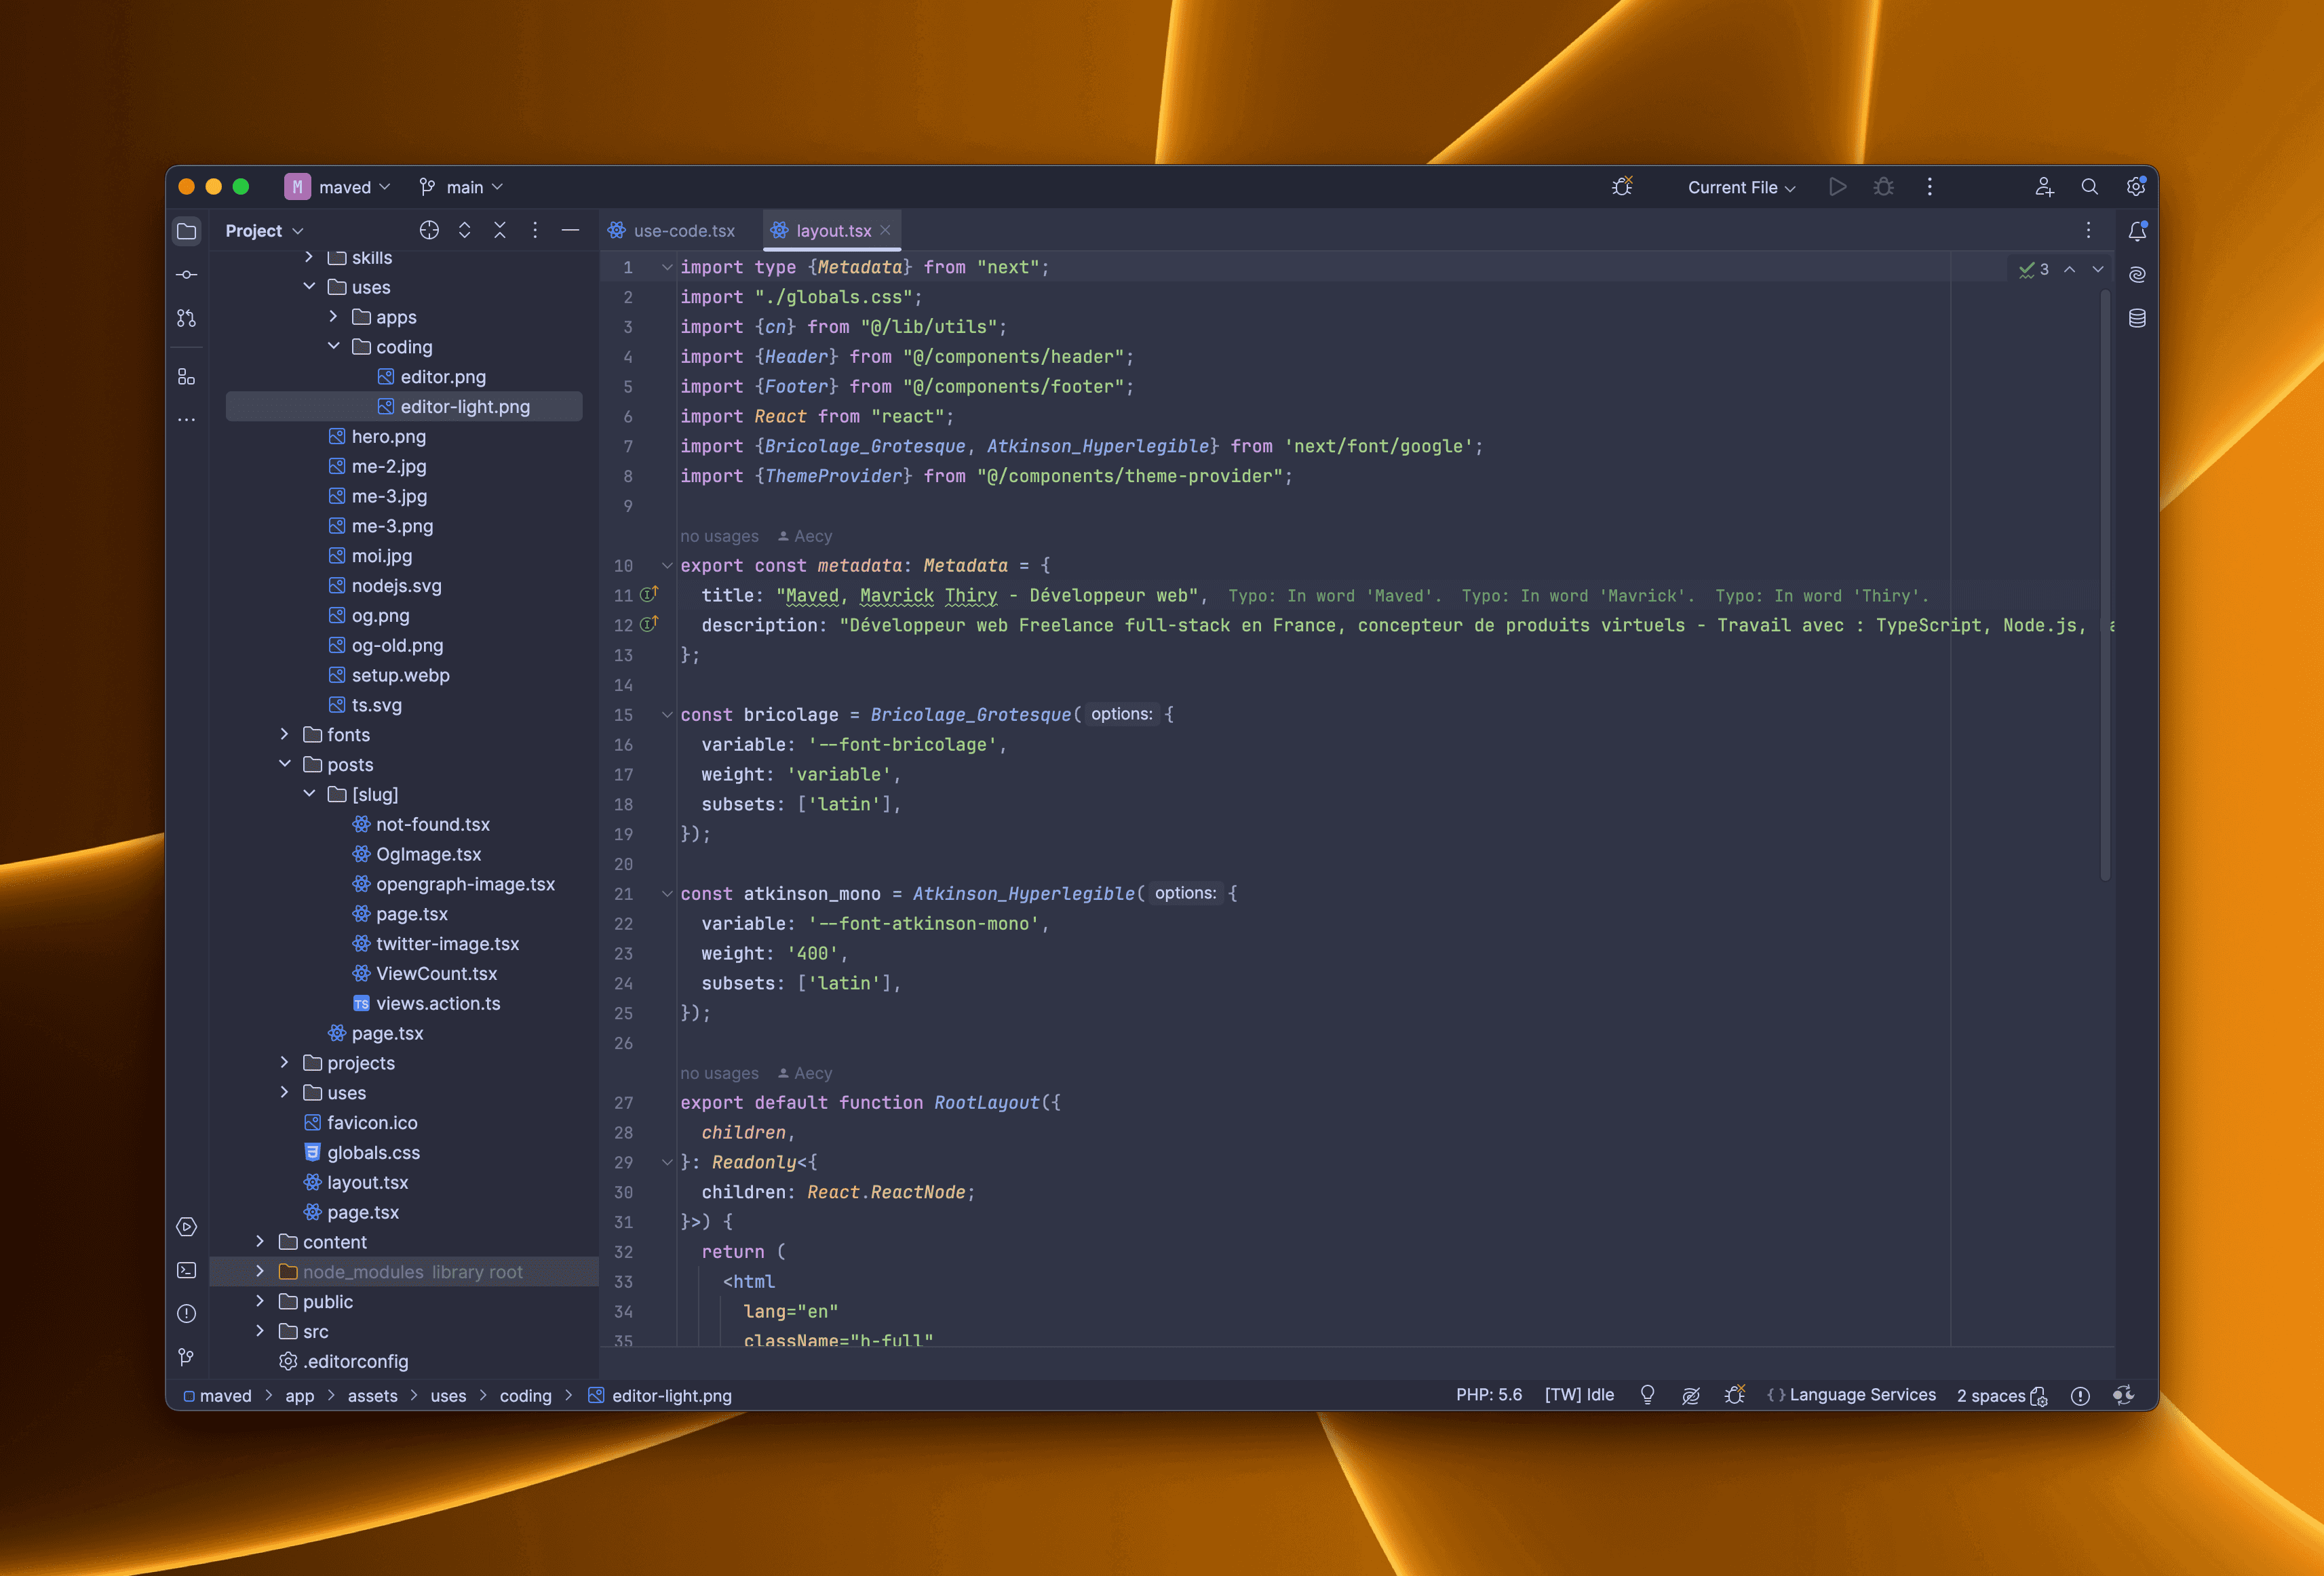
Task: Run the current file with the play icon
Action: [1838, 187]
